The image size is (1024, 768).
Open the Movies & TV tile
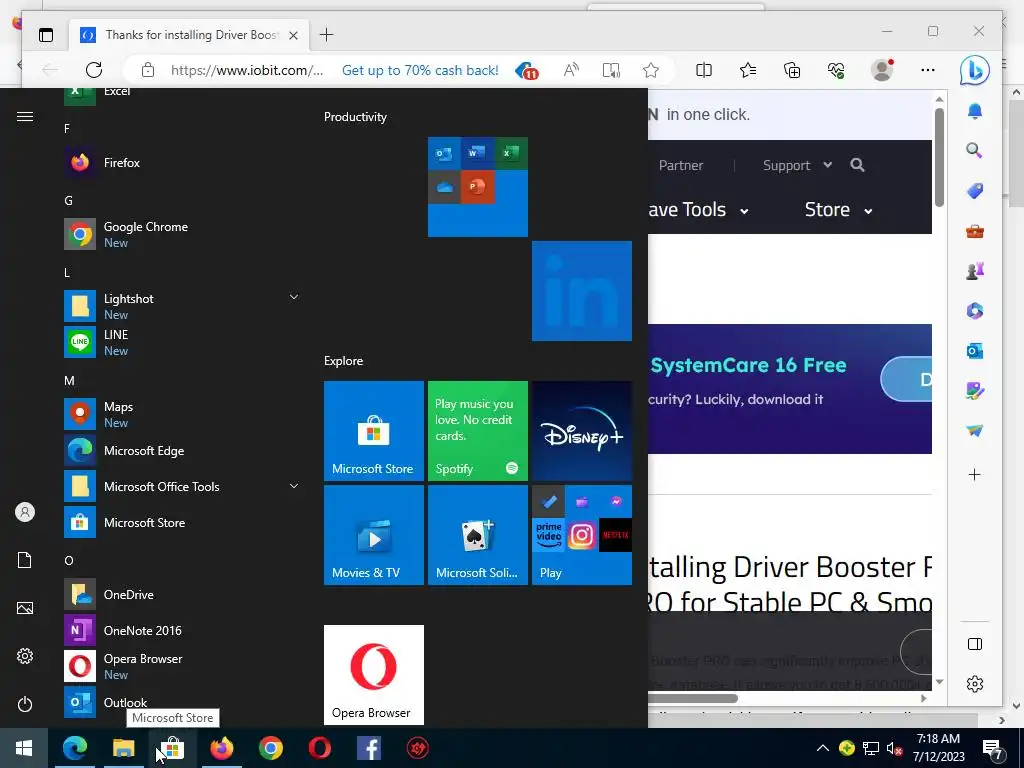click(x=374, y=535)
